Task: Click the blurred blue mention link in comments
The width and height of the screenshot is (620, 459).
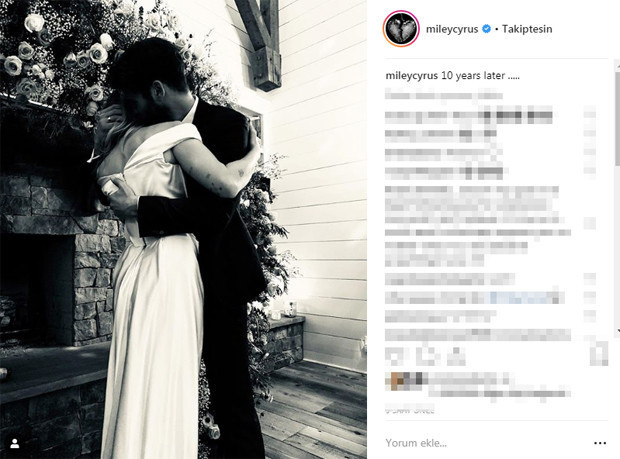Action: pyautogui.click(x=525, y=297)
